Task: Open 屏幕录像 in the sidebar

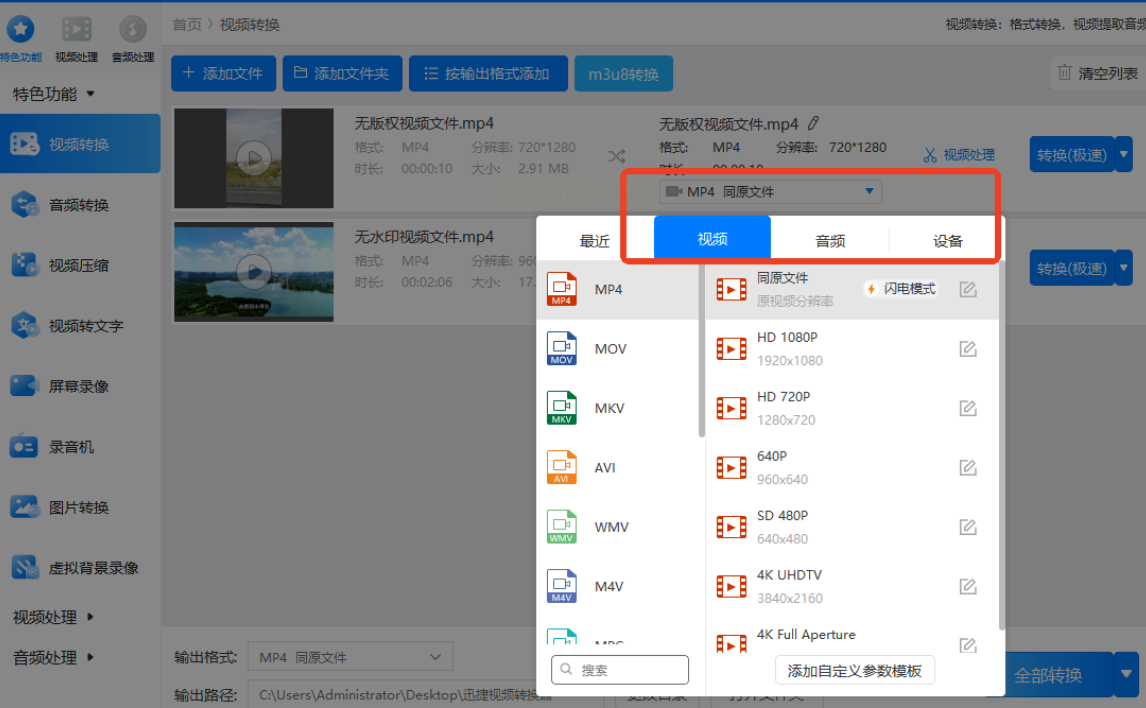Action: point(80,386)
